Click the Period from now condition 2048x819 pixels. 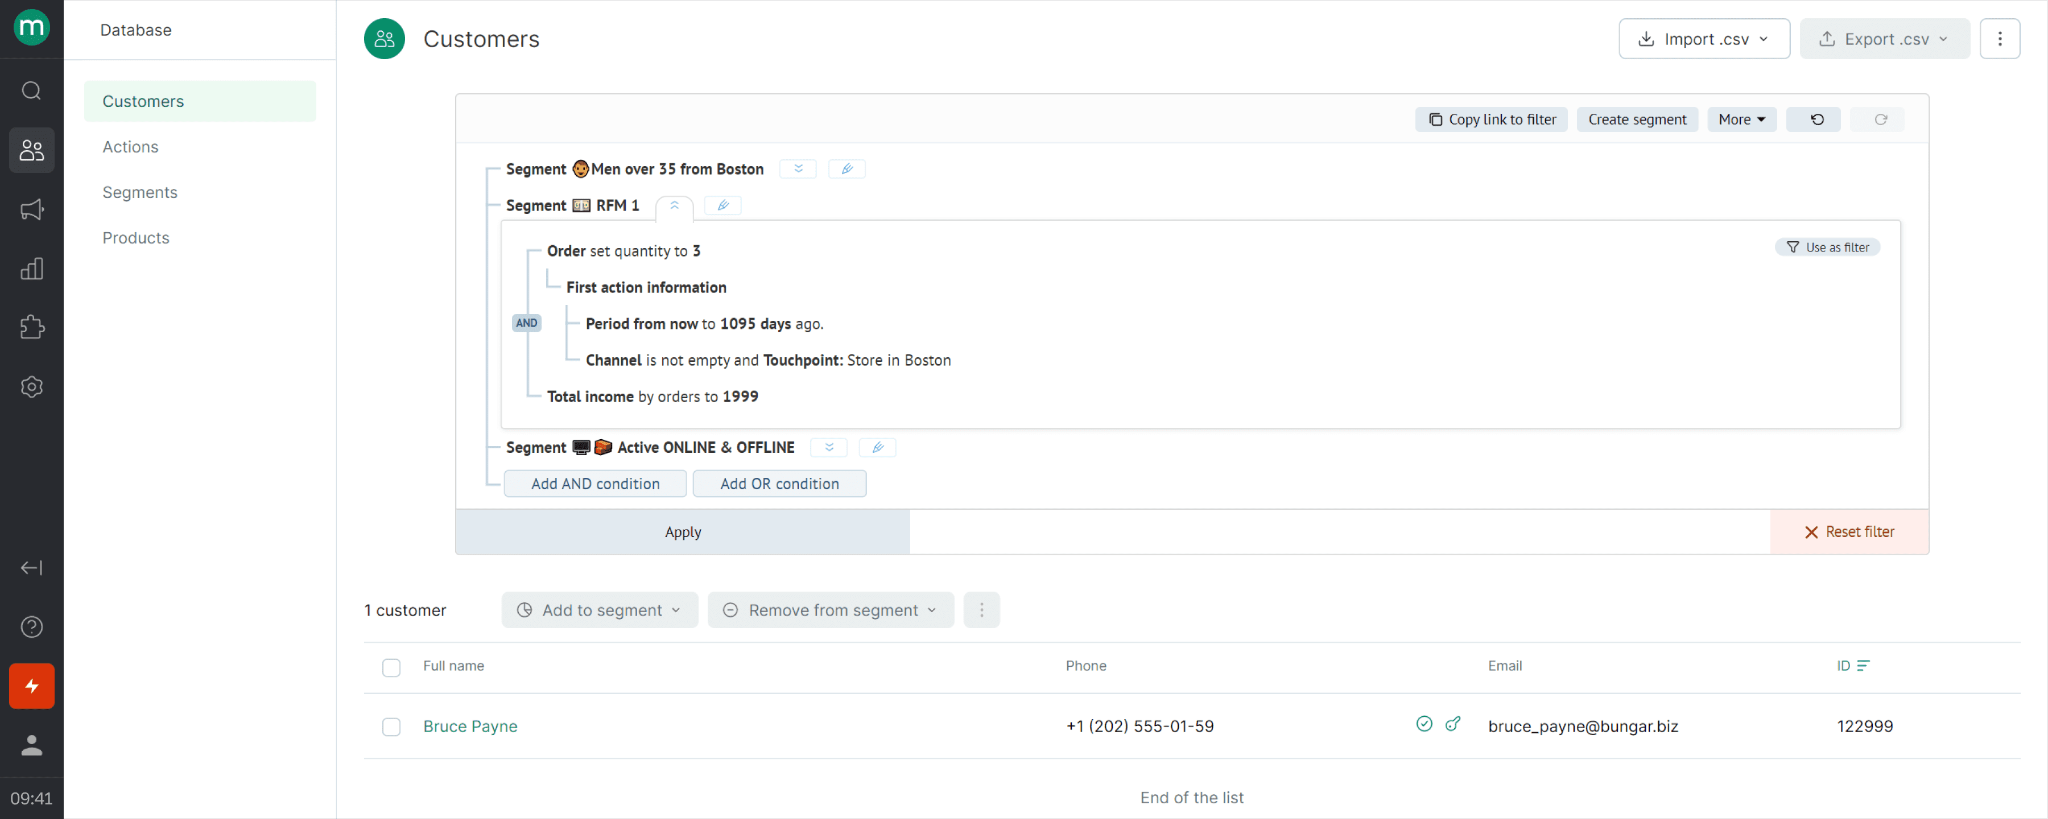[705, 324]
